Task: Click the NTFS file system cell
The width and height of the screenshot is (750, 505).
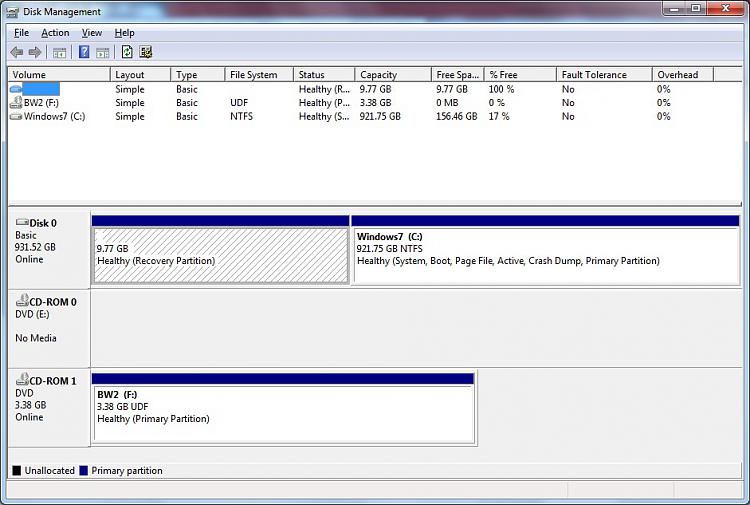Action: [242, 116]
